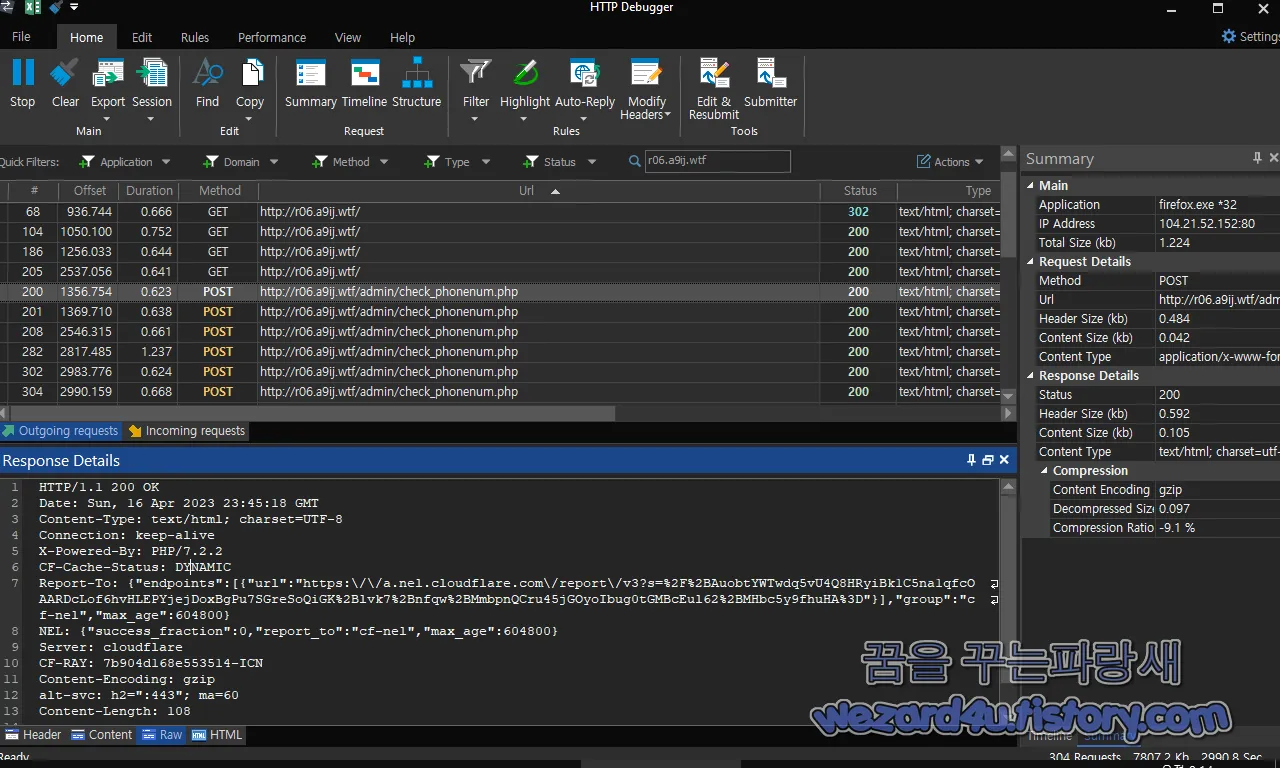Switch to the HTML response tab

(x=217, y=735)
